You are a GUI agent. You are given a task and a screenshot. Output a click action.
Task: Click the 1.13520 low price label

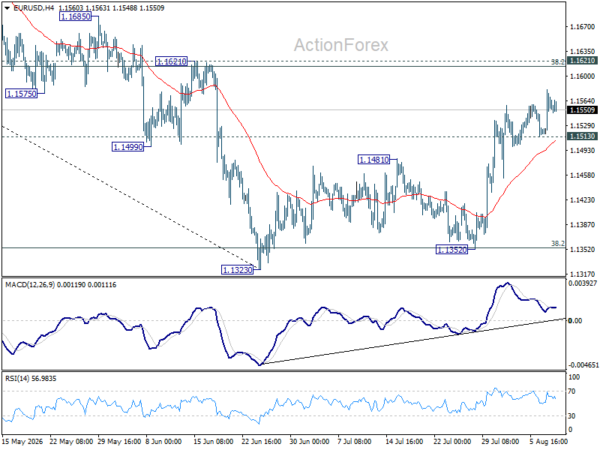(x=452, y=250)
